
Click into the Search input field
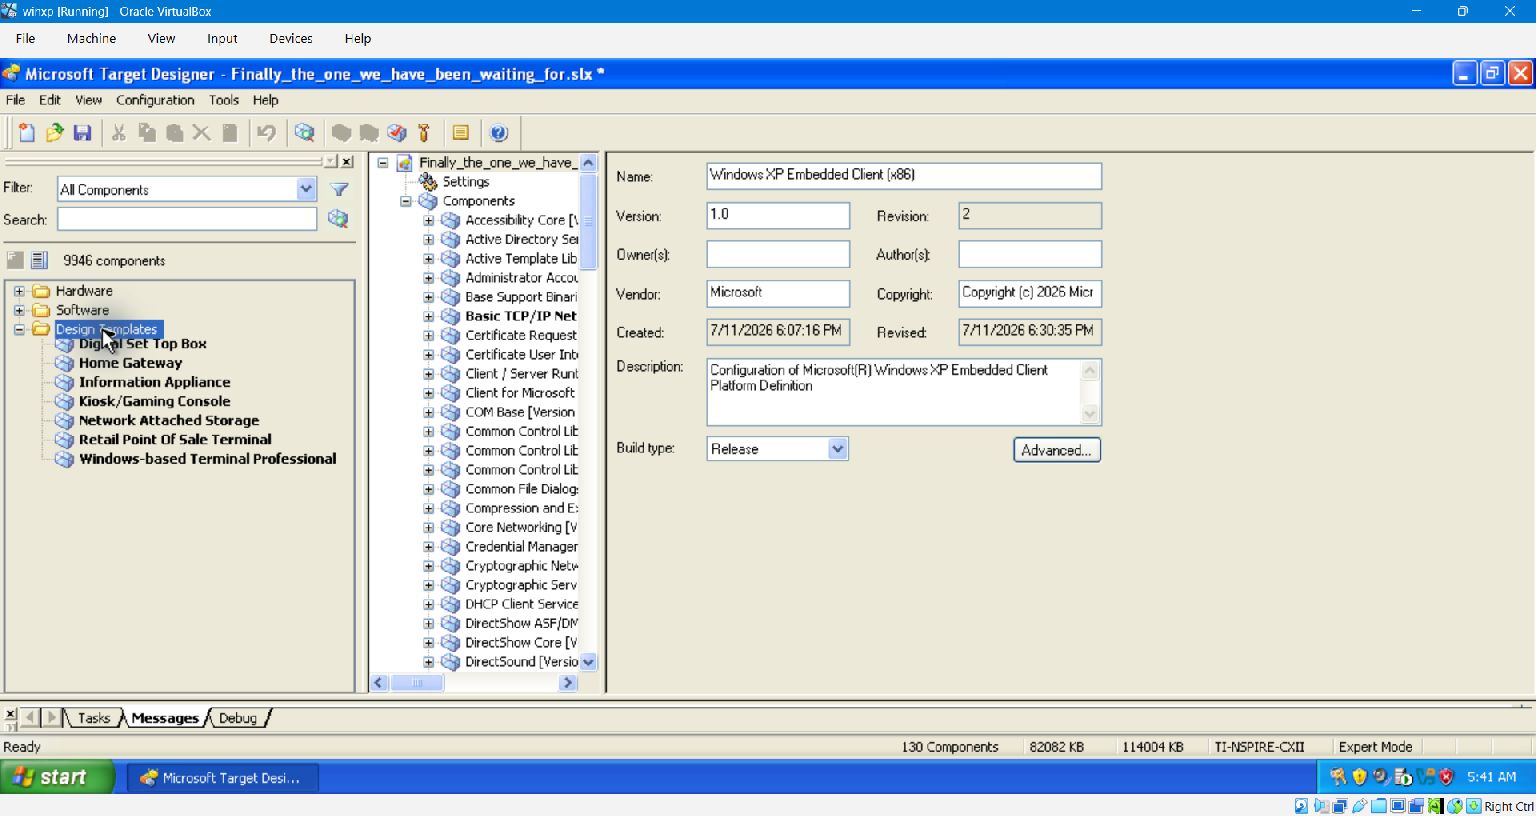click(187, 219)
